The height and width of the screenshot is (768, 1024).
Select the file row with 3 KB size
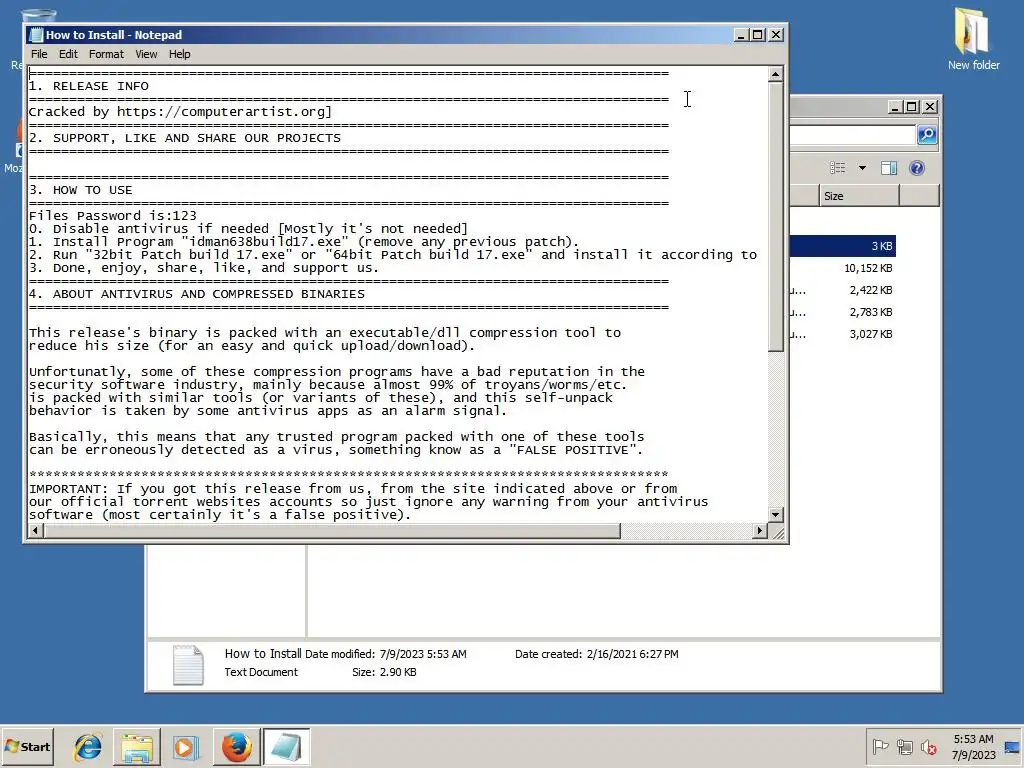(x=842, y=246)
